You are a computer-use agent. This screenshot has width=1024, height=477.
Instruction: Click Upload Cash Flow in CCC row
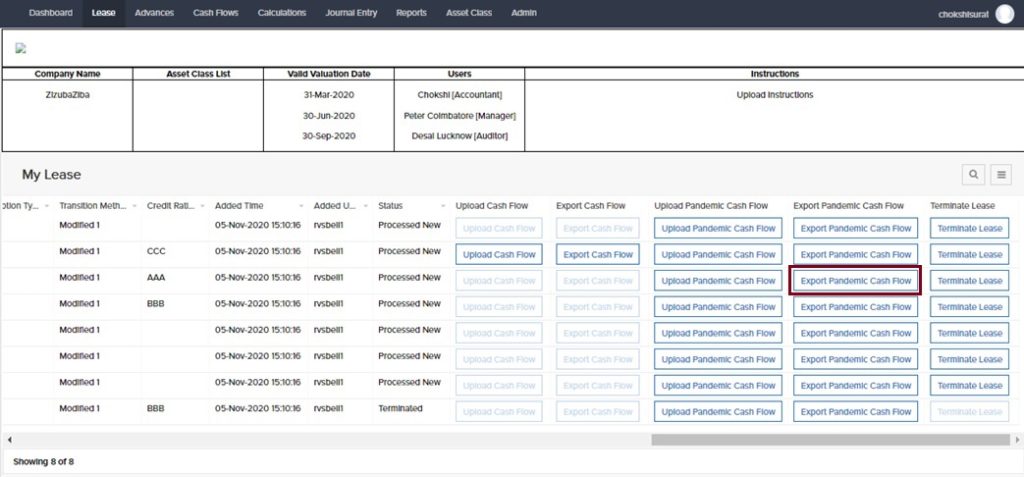[x=499, y=254]
